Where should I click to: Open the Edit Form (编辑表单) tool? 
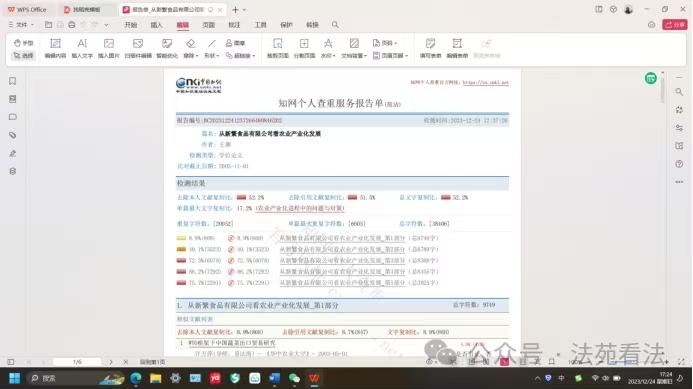coord(457,48)
